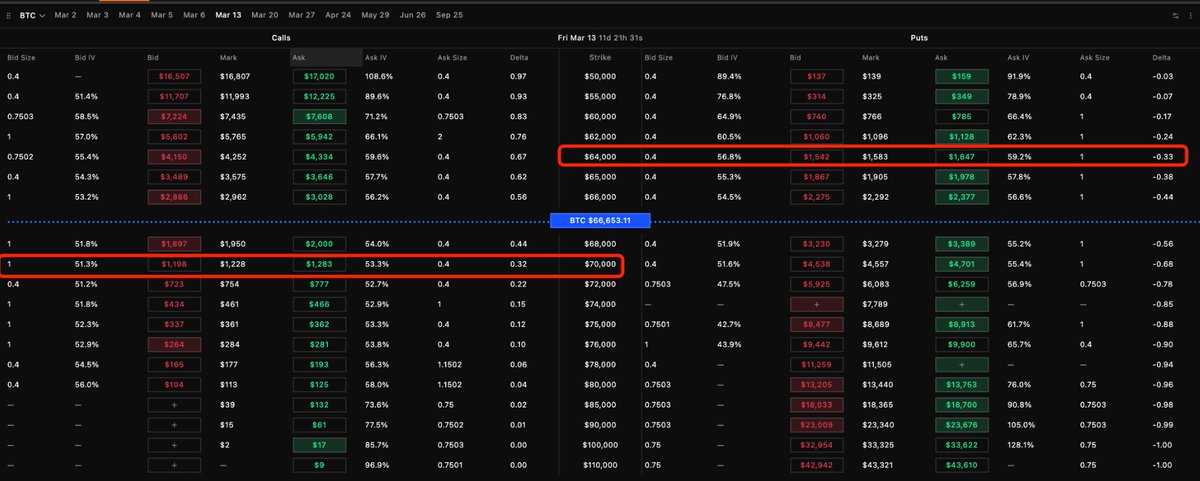Click the $1,283 call ask on $70,000 strike
This screenshot has width=1200, height=481.
point(319,264)
